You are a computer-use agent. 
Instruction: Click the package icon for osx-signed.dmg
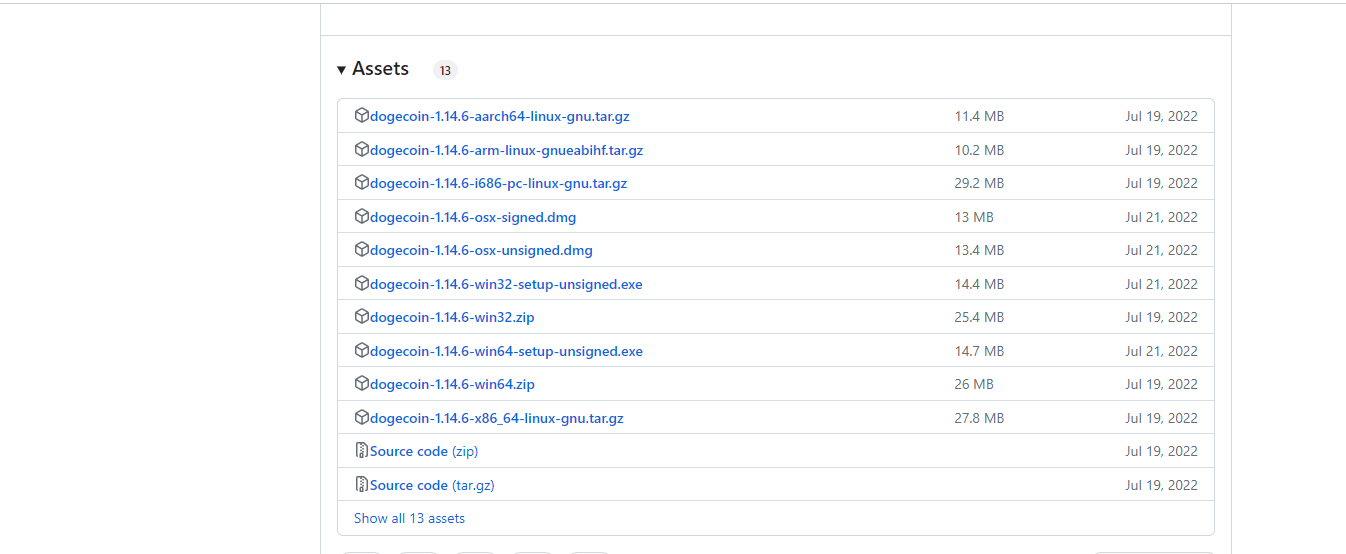(362, 216)
